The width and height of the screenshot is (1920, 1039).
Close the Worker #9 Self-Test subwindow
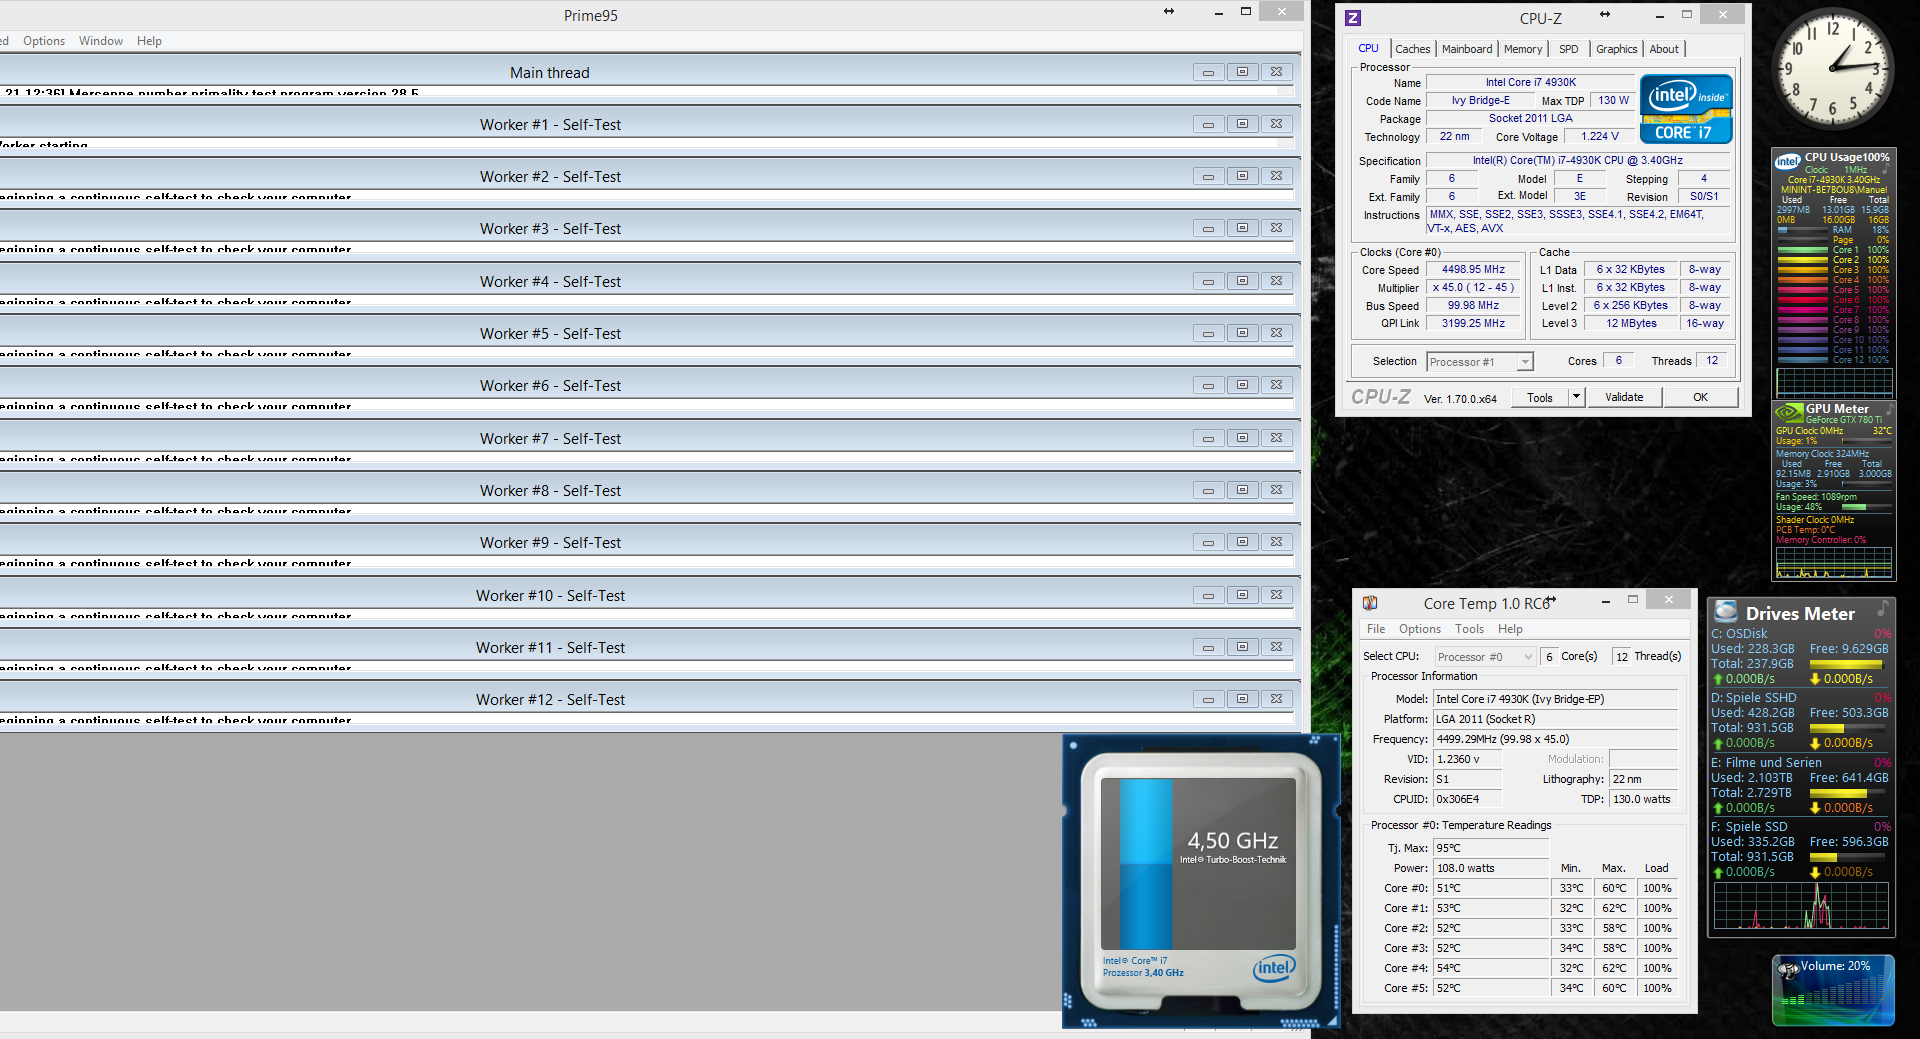pyautogui.click(x=1277, y=542)
